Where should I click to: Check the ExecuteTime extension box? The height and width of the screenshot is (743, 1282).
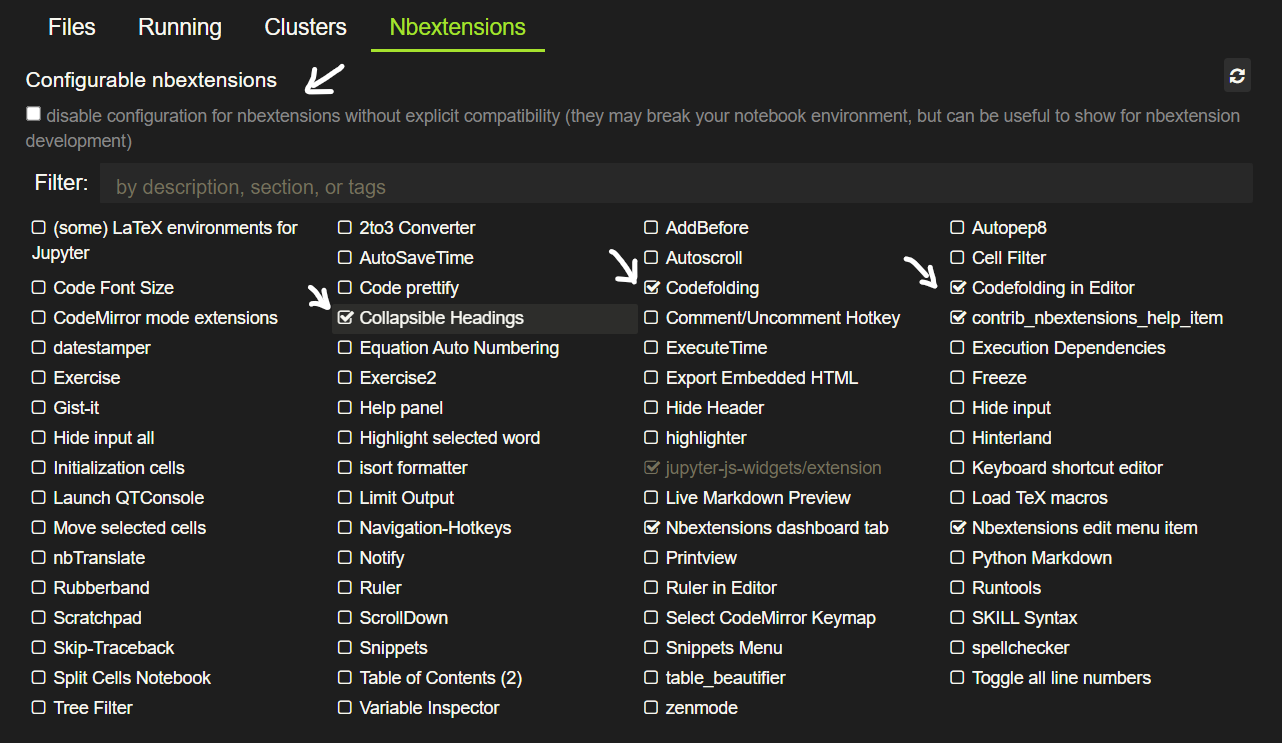[652, 348]
